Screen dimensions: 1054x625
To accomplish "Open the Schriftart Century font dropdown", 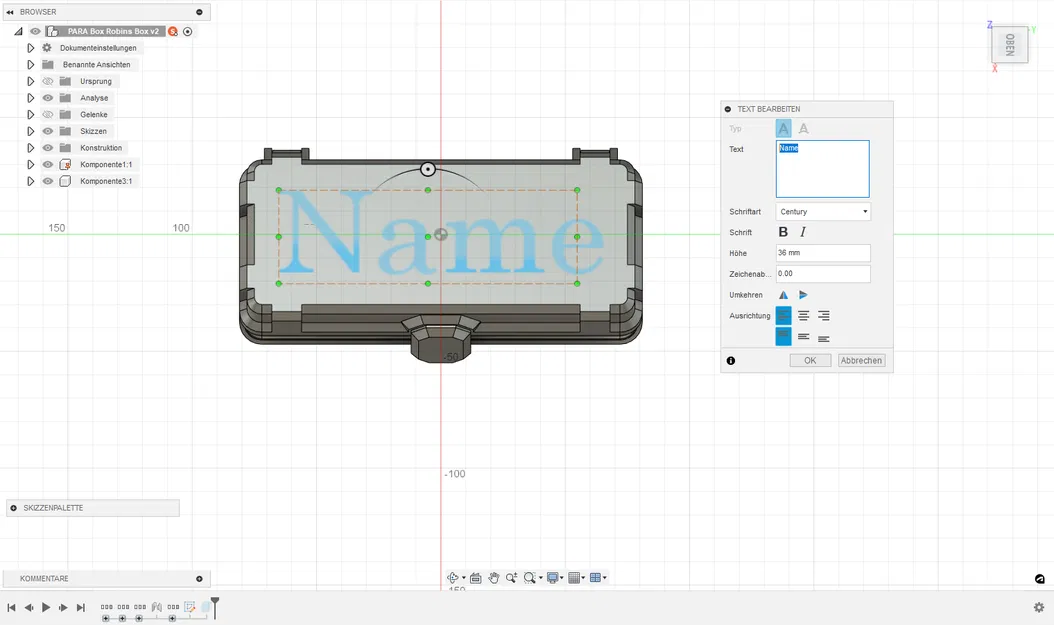I will point(823,212).
